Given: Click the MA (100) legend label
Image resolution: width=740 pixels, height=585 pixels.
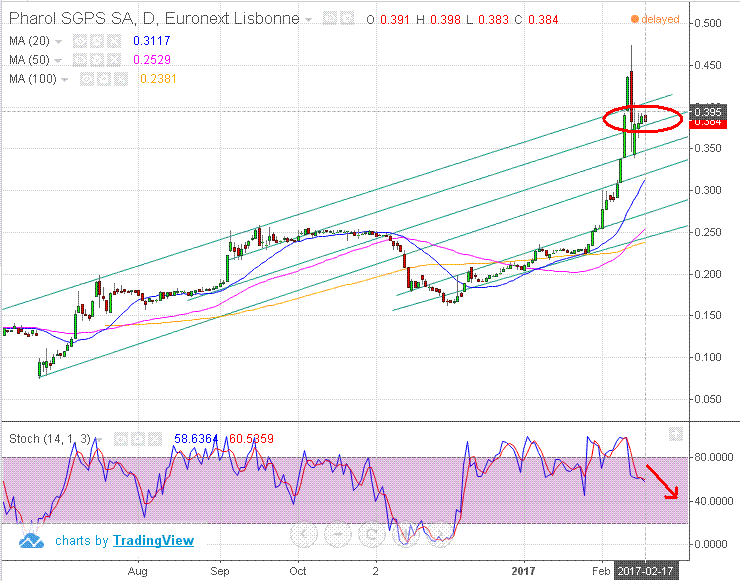Looking at the screenshot, I should (x=33, y=79).
